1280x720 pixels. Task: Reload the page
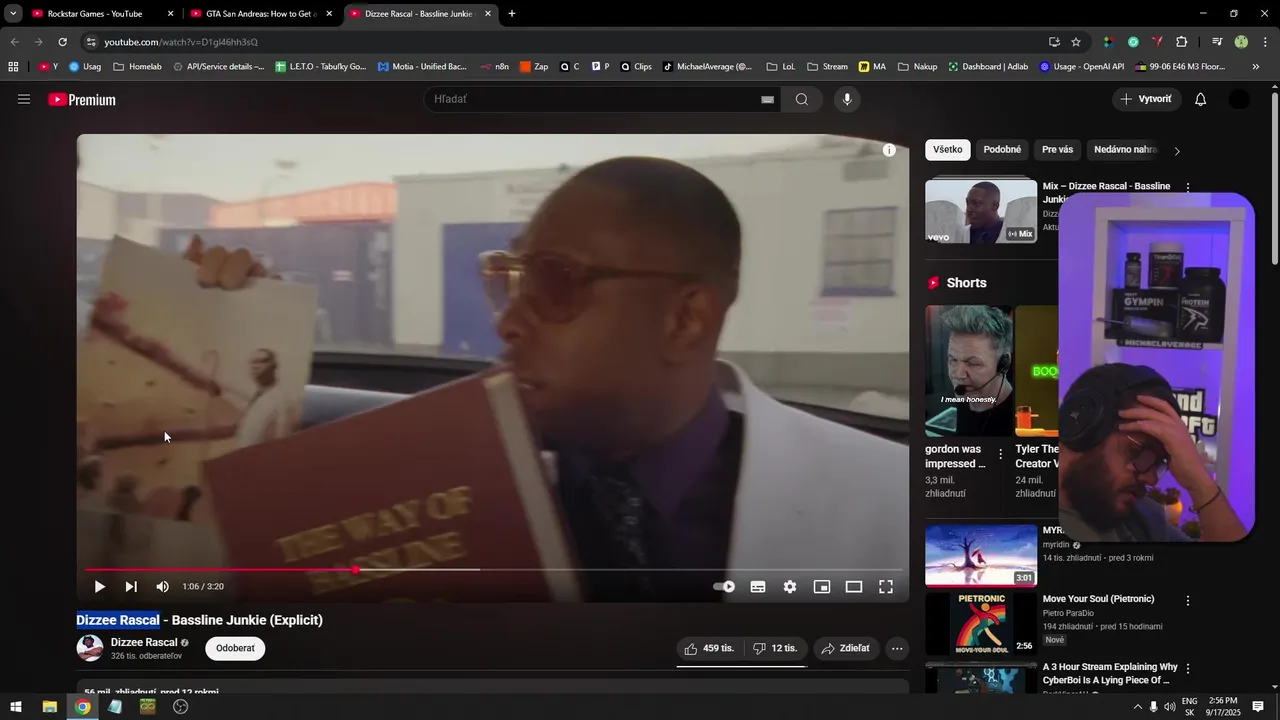[62, 42]
